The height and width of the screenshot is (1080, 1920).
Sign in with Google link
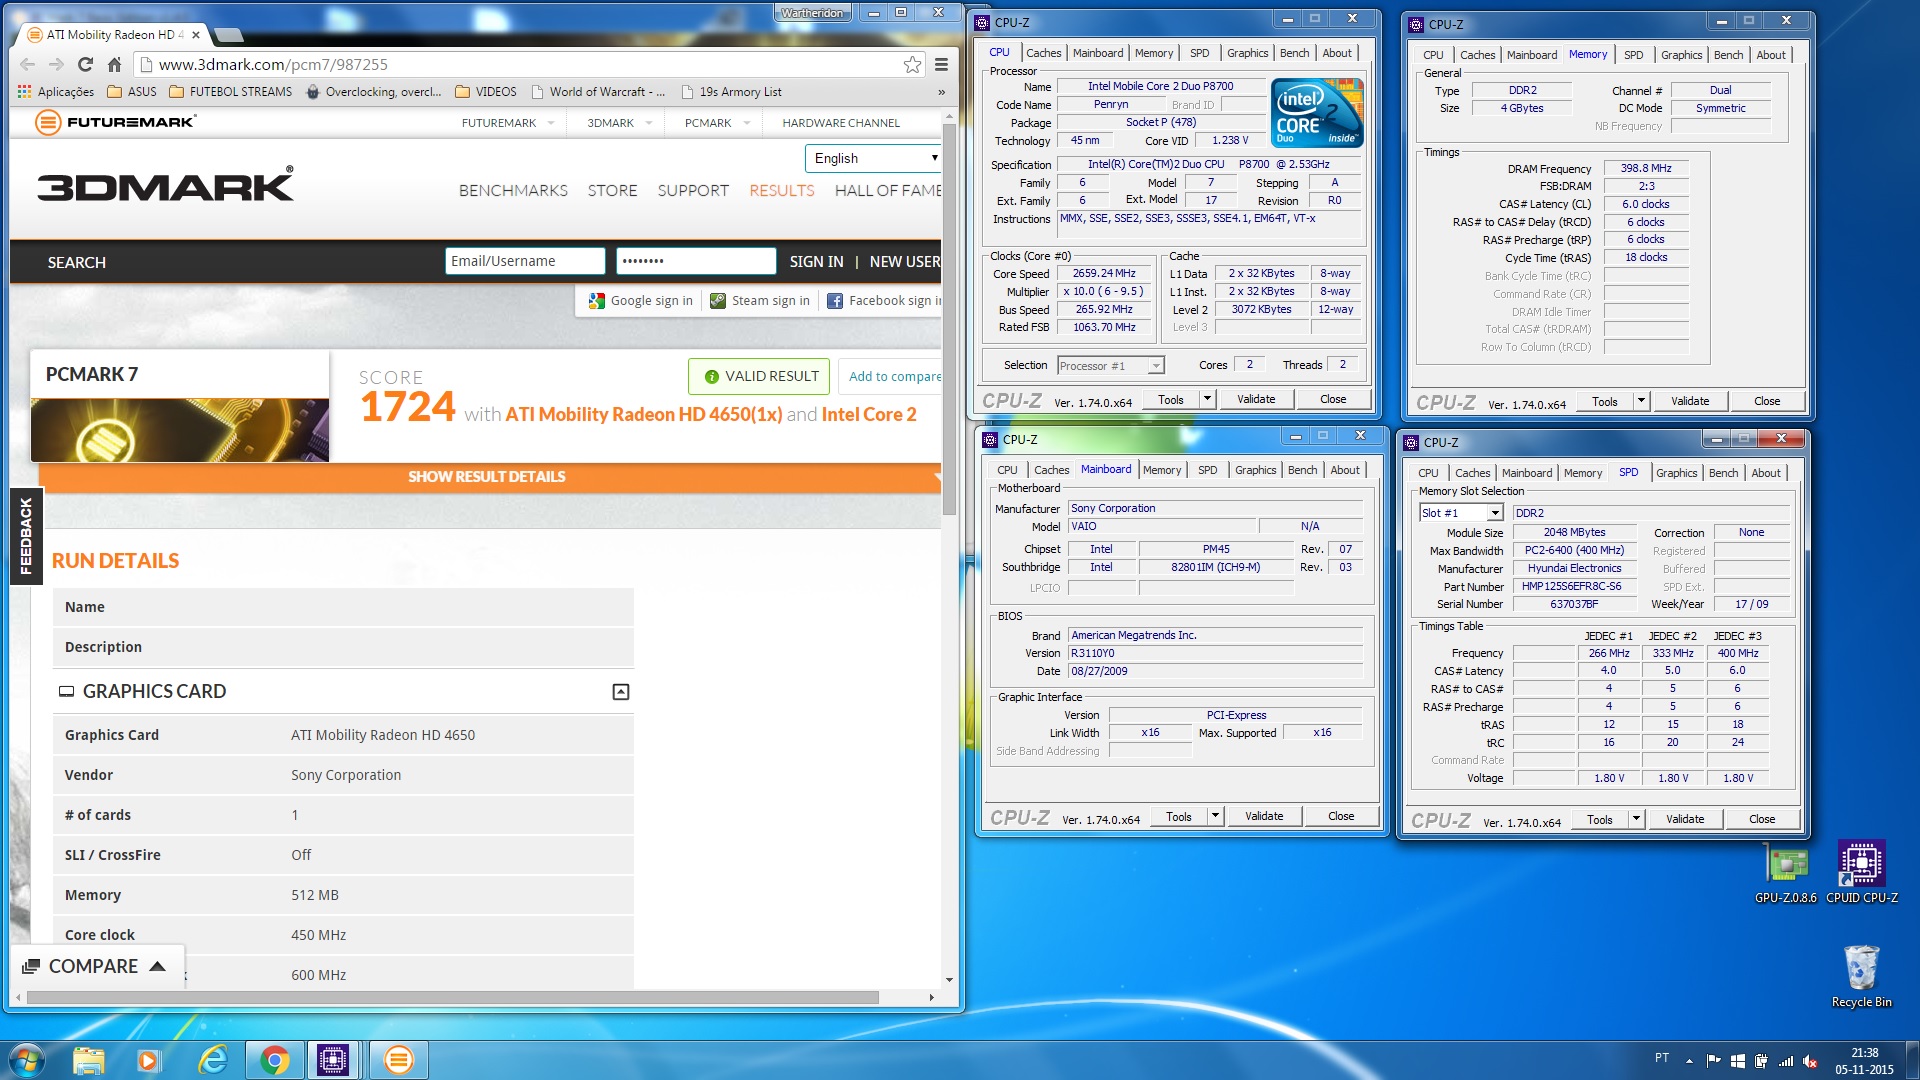[640, 301]
